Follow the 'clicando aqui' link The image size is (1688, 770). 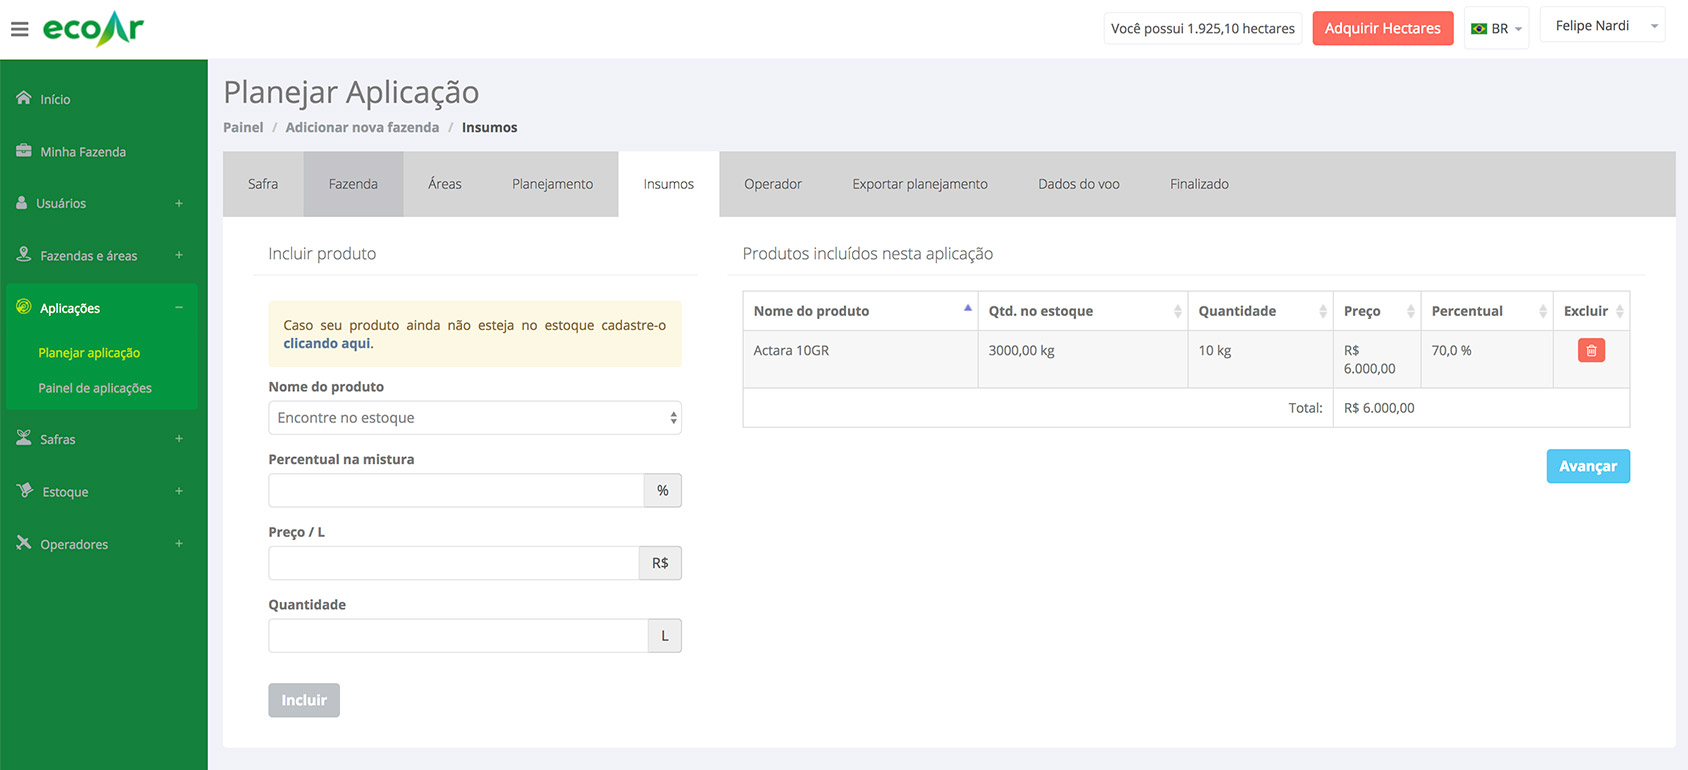pos(326,343)
